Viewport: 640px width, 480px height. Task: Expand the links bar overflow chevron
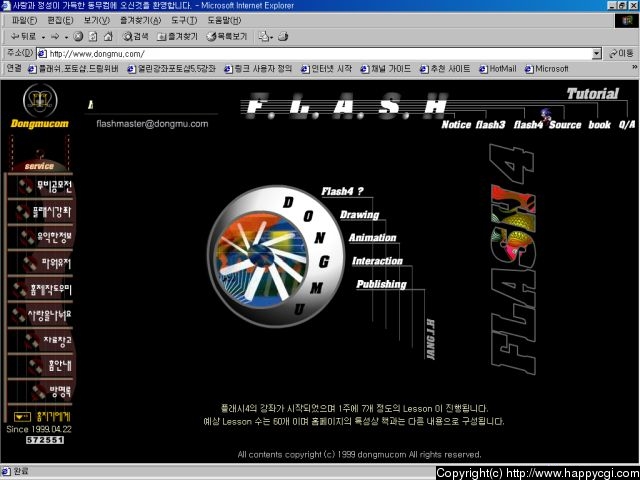(x=635, y=67)
